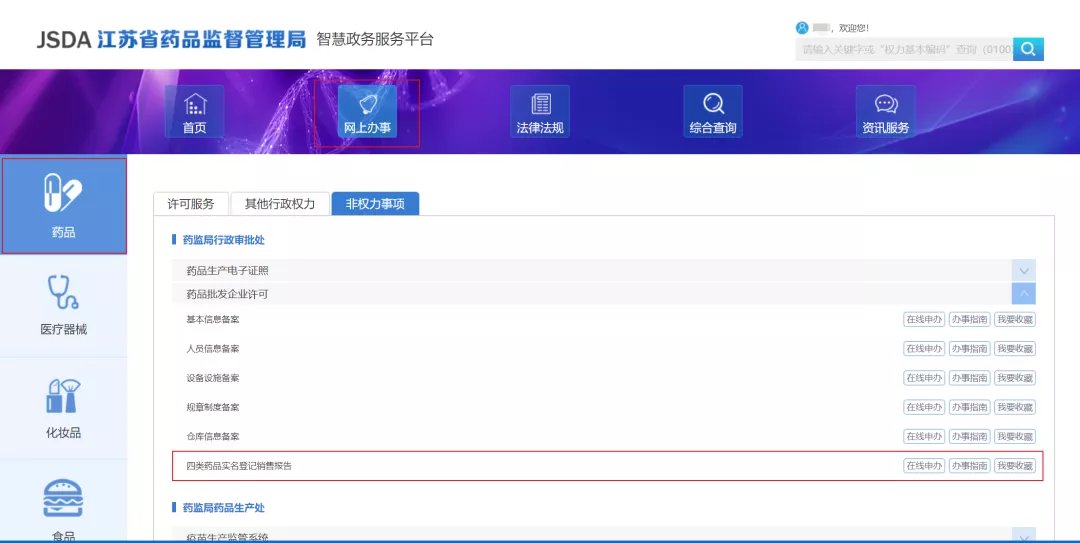The width and height of the screenshot is (1080, 543).
Task: Click 我要收藏 for 规章制度备案
Action: pyautogui.click(x=1015, y=407)
